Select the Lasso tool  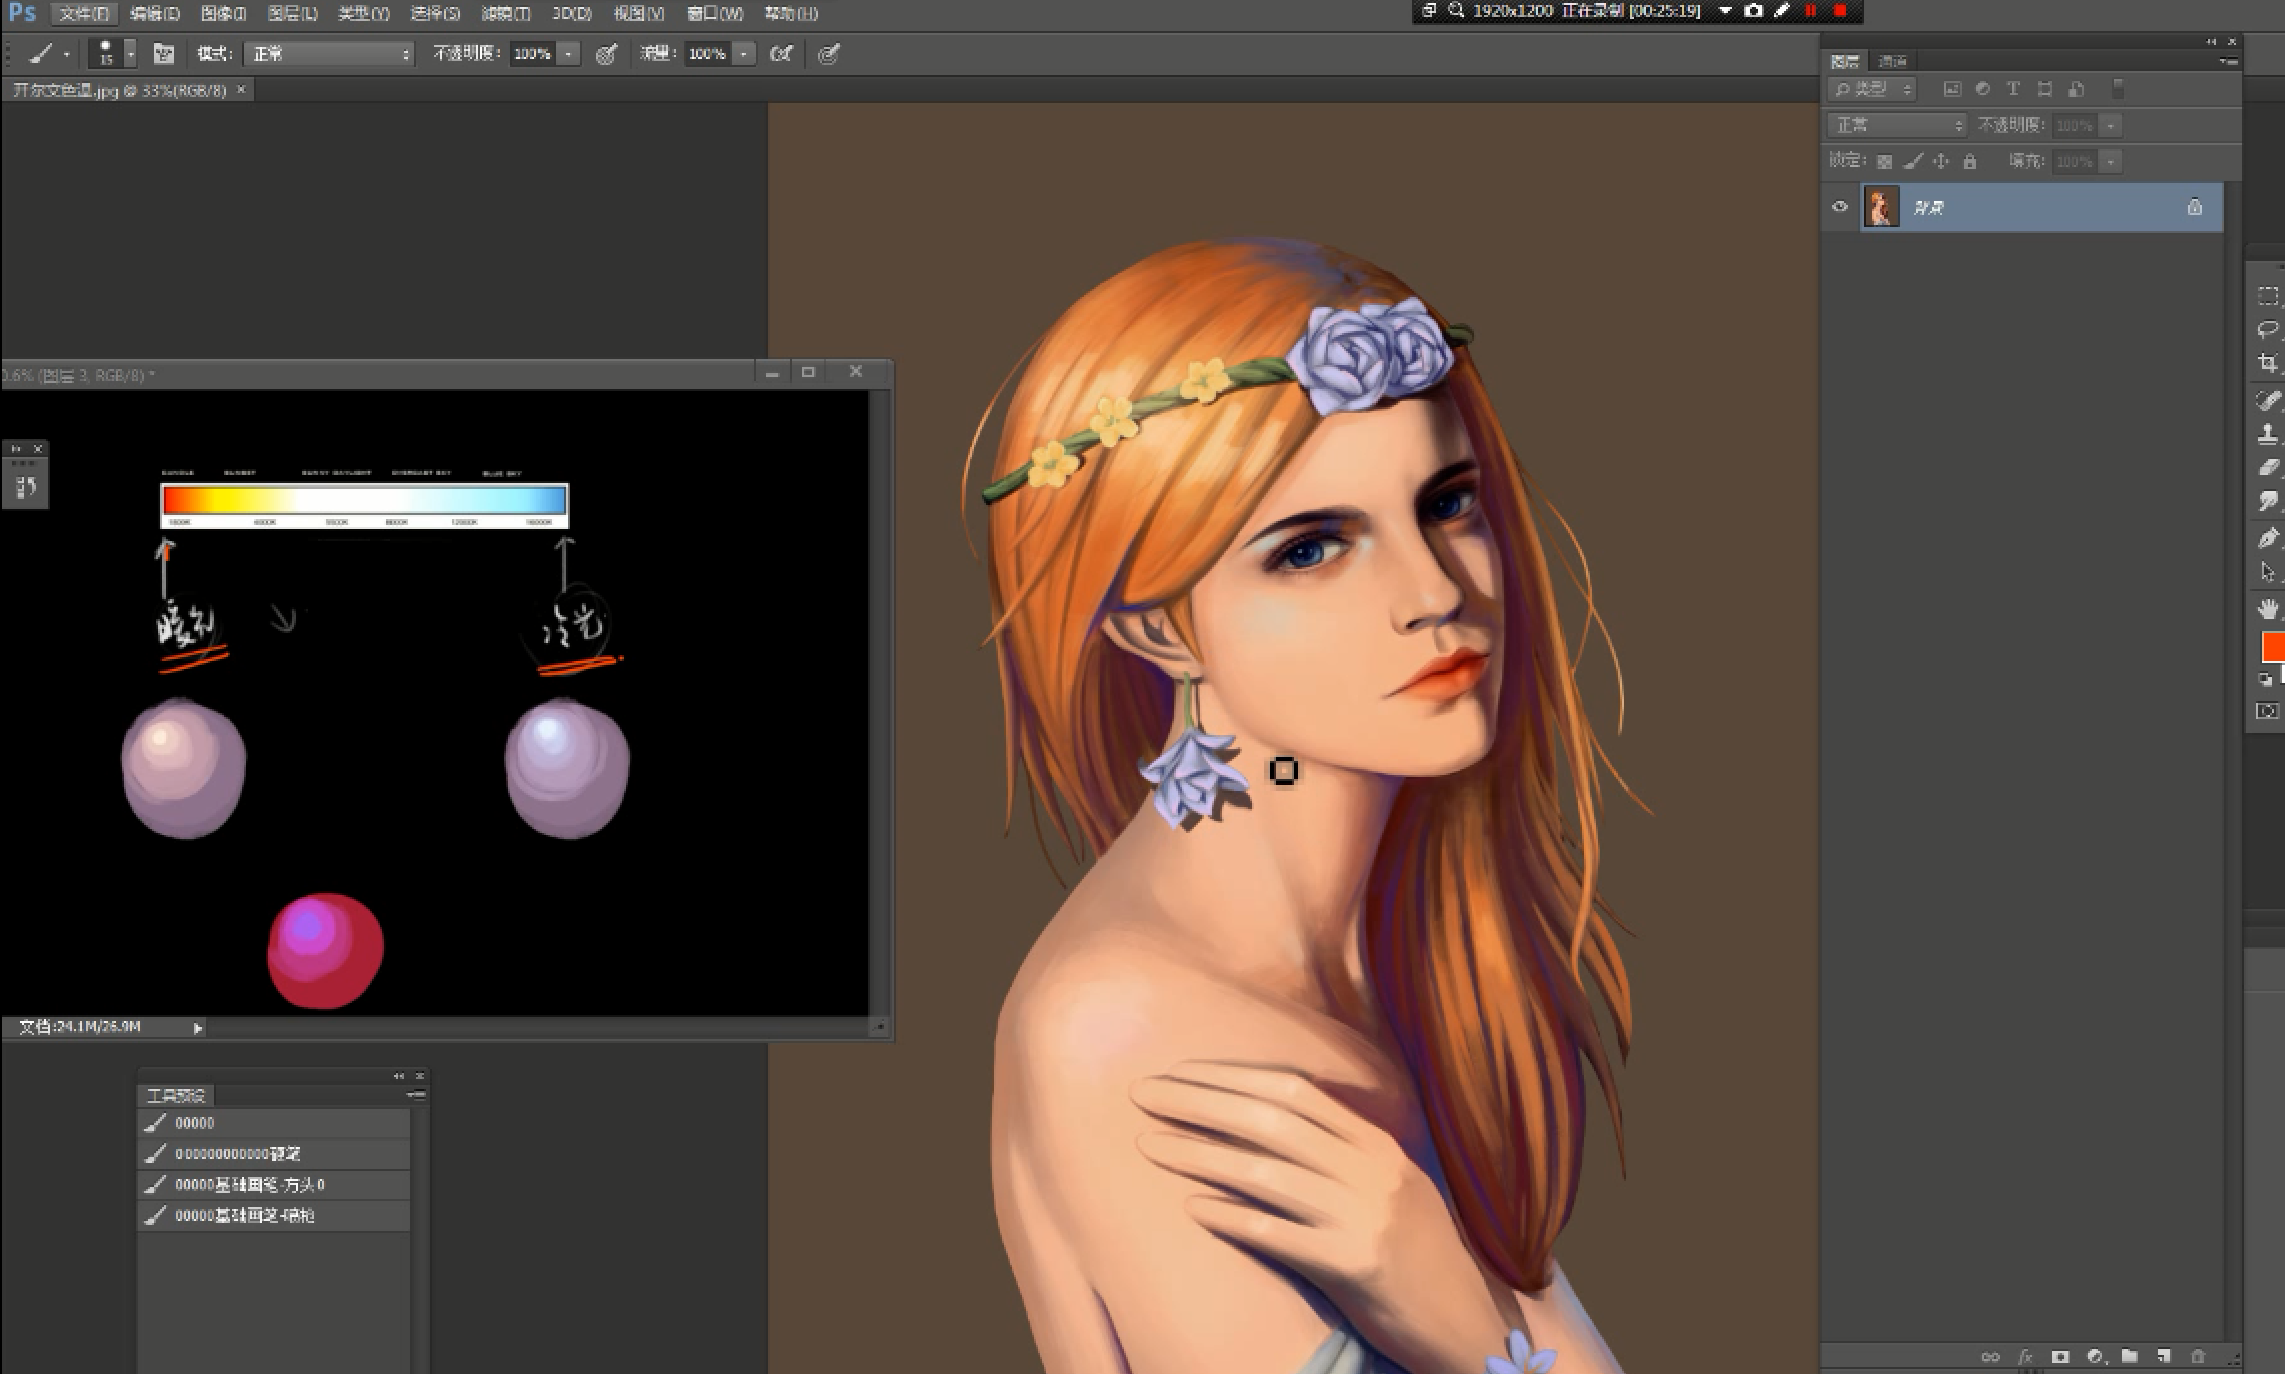coord(2267,329)
